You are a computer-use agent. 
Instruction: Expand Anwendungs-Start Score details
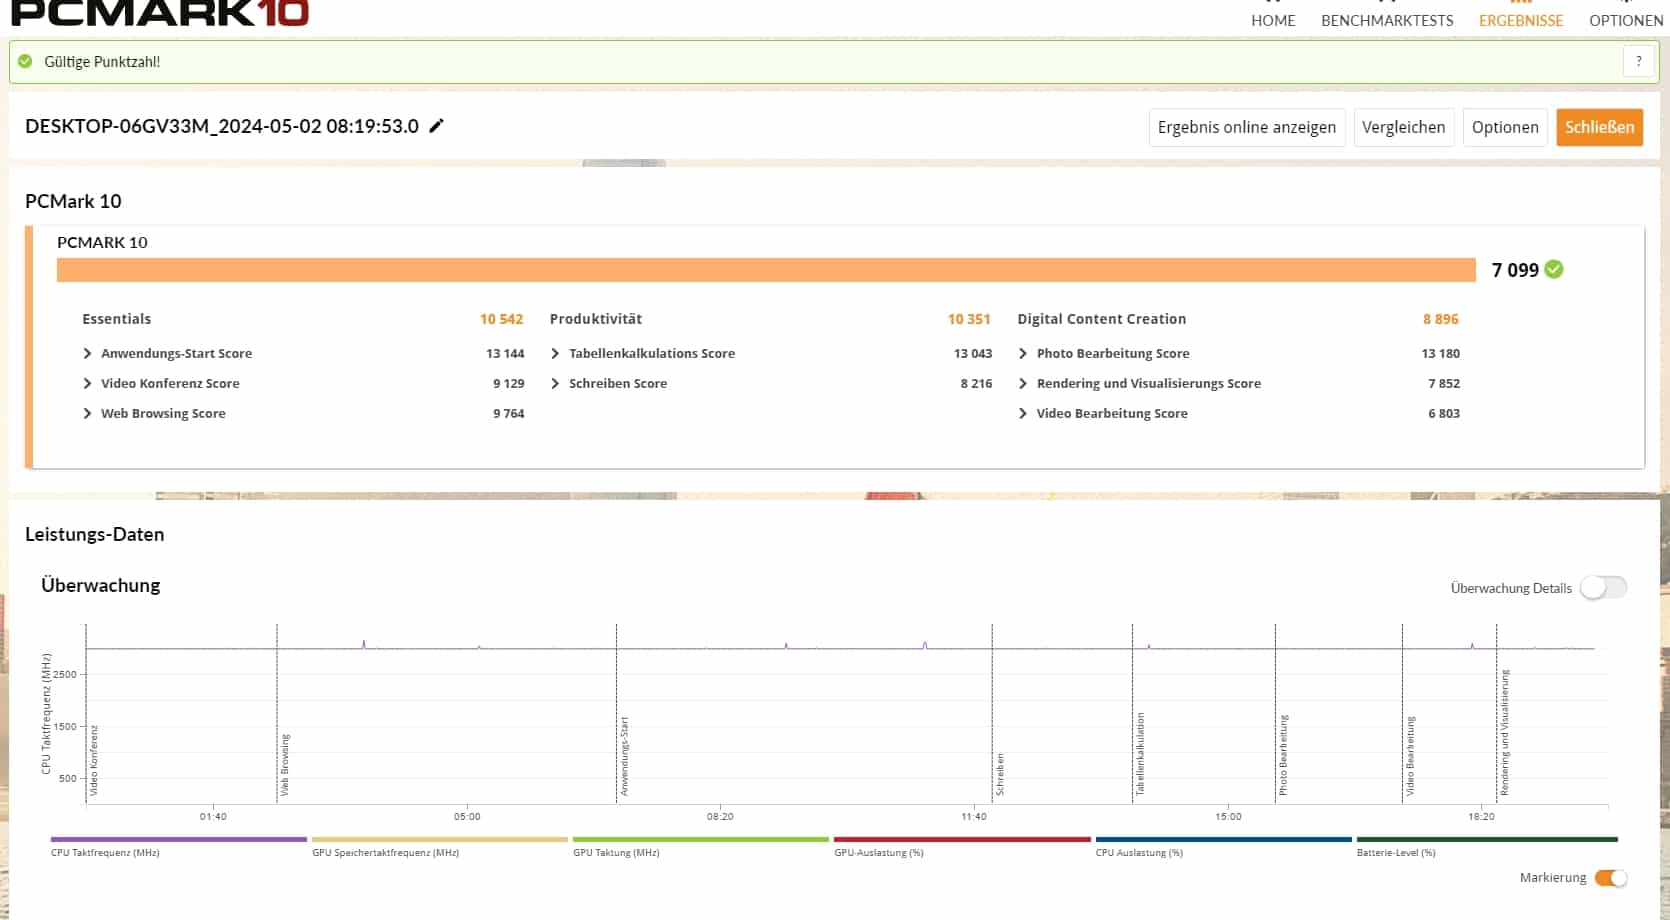tap(88, 353)
